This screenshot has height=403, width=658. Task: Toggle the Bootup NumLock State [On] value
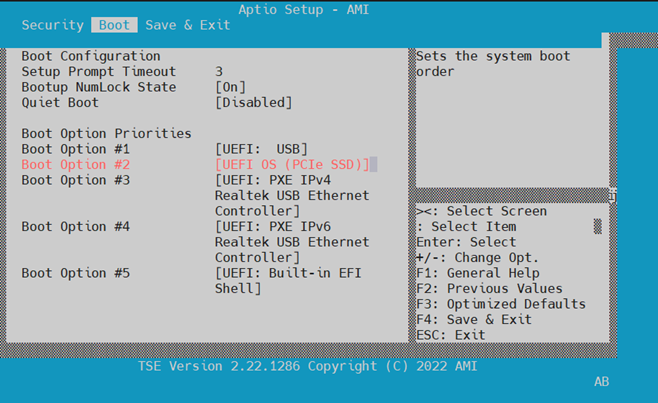click(x=230, y=87)
